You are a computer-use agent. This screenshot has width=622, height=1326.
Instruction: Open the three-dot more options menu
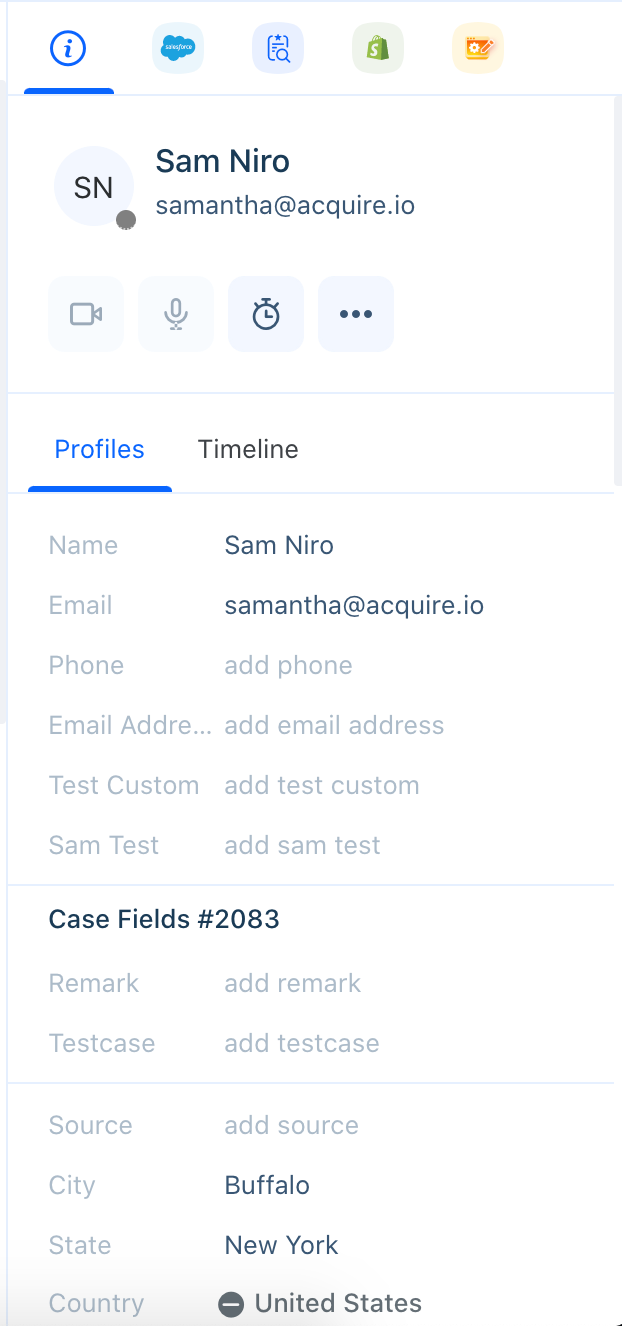356,314
